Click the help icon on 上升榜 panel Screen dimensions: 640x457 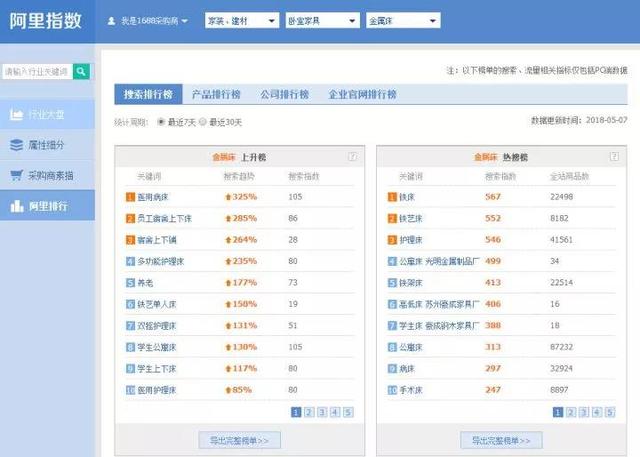[352, 157]
